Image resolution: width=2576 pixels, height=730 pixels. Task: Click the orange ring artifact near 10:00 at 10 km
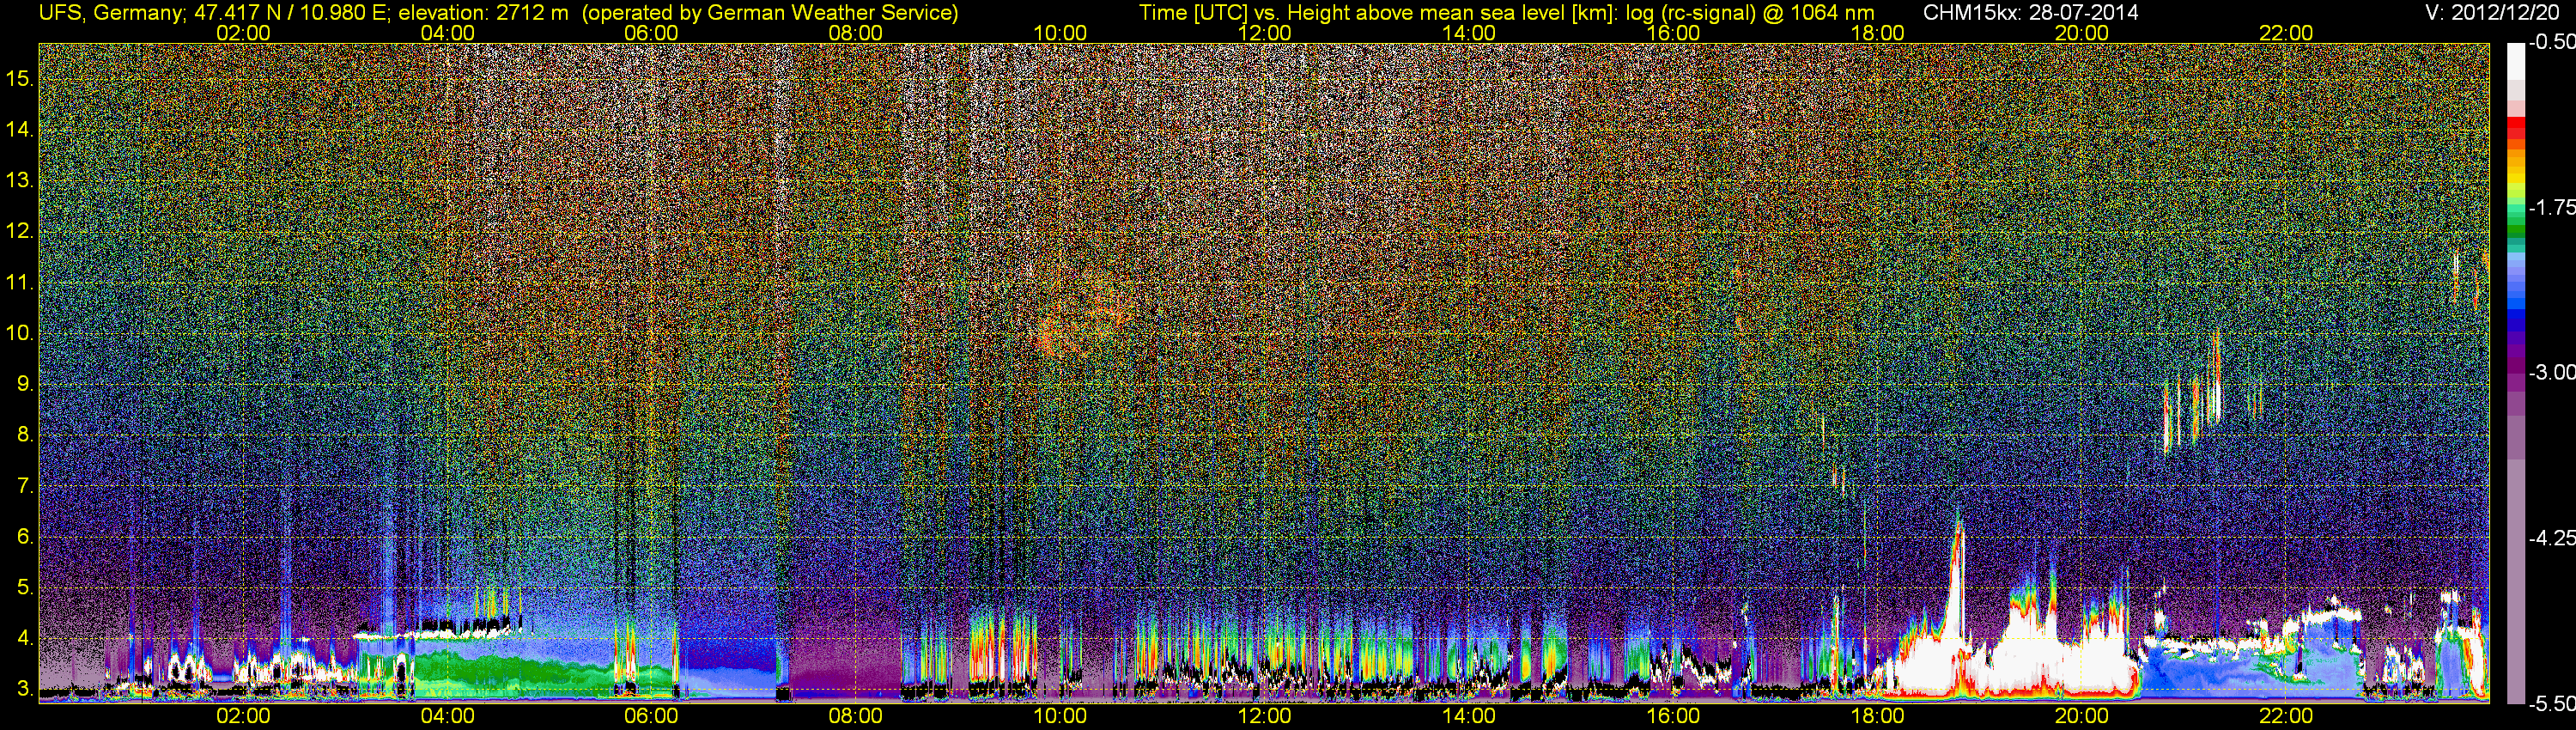click(x=1085, y=313)
